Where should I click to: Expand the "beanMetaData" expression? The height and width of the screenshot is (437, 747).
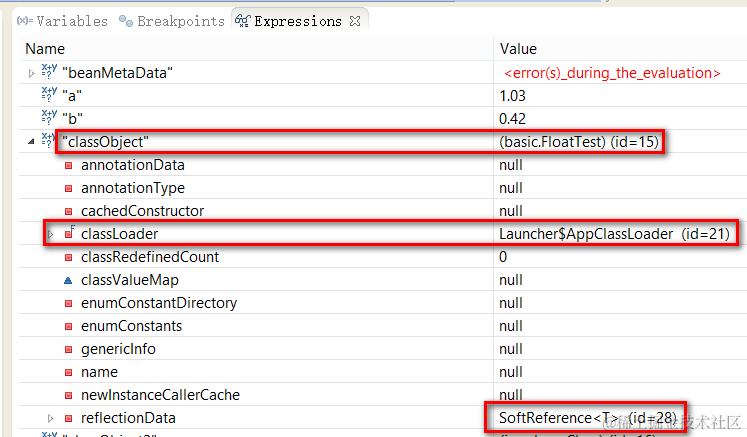tap(31, 73)
